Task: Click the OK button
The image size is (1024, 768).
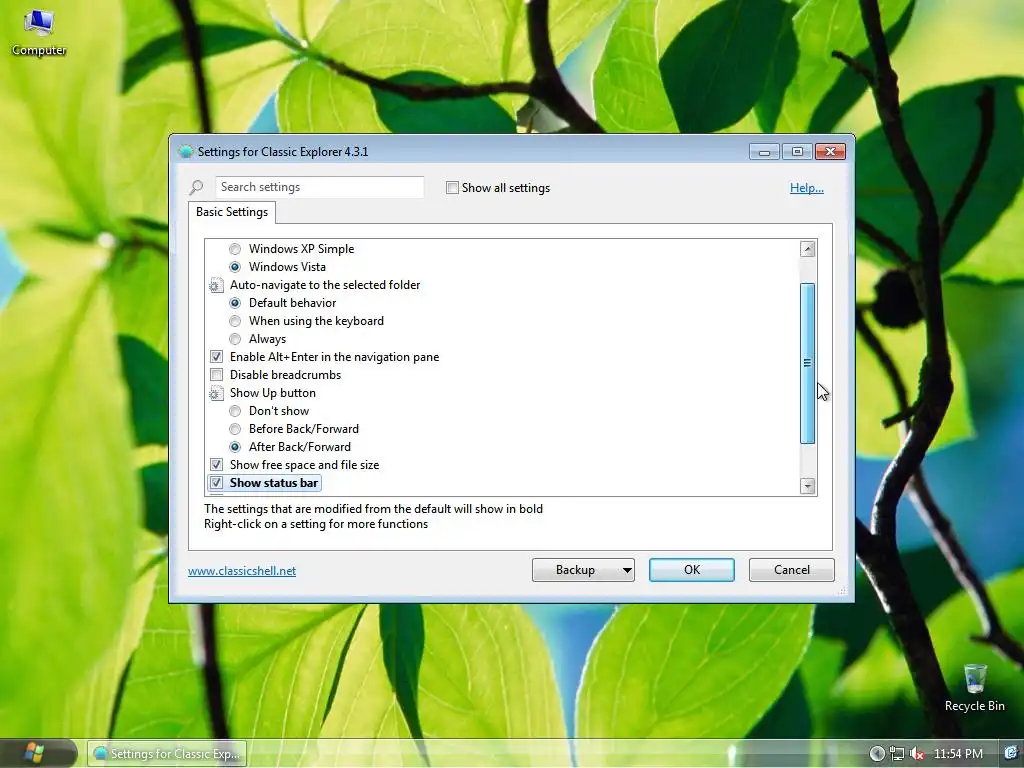Action: (692, 570)
